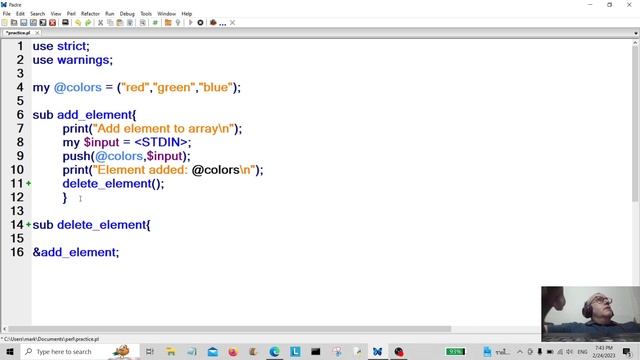Click the gray X icon ending the toolbar

[232, 23]
